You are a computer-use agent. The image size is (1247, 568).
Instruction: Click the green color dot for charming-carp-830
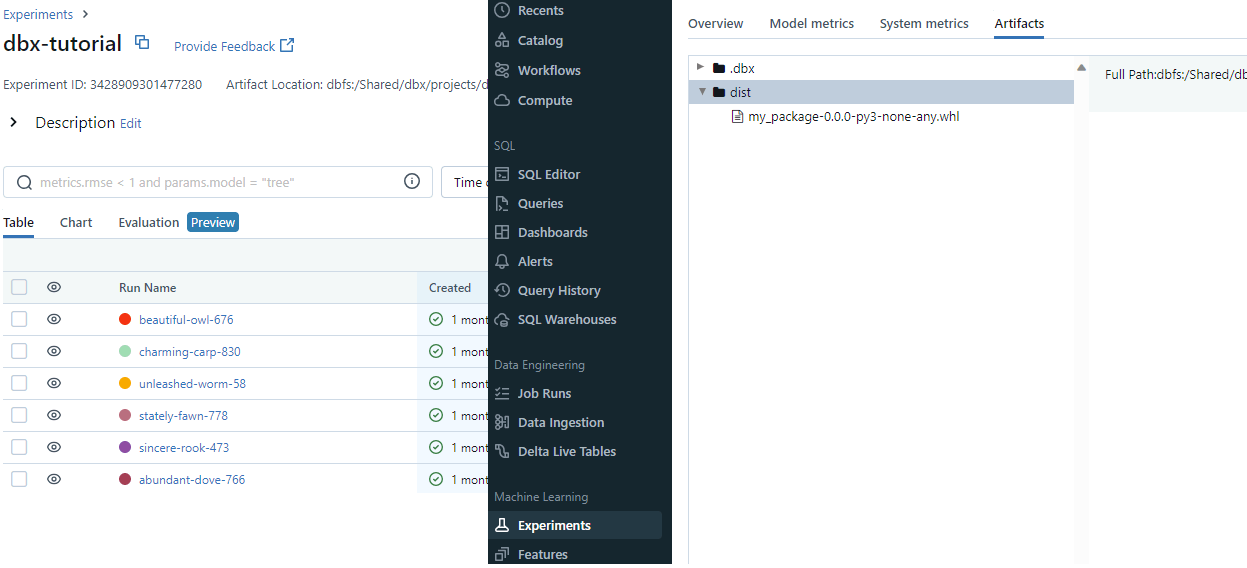(x=125, y=351)
